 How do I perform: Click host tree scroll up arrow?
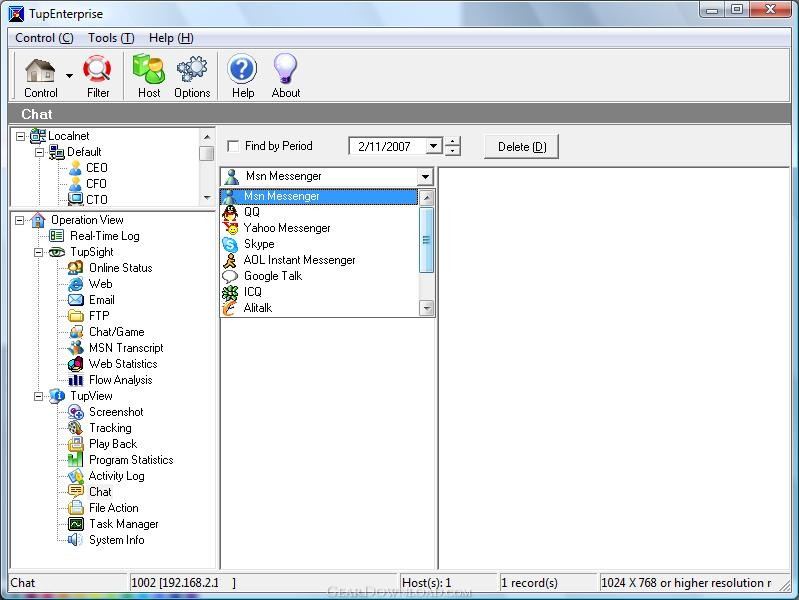(207, 137)
